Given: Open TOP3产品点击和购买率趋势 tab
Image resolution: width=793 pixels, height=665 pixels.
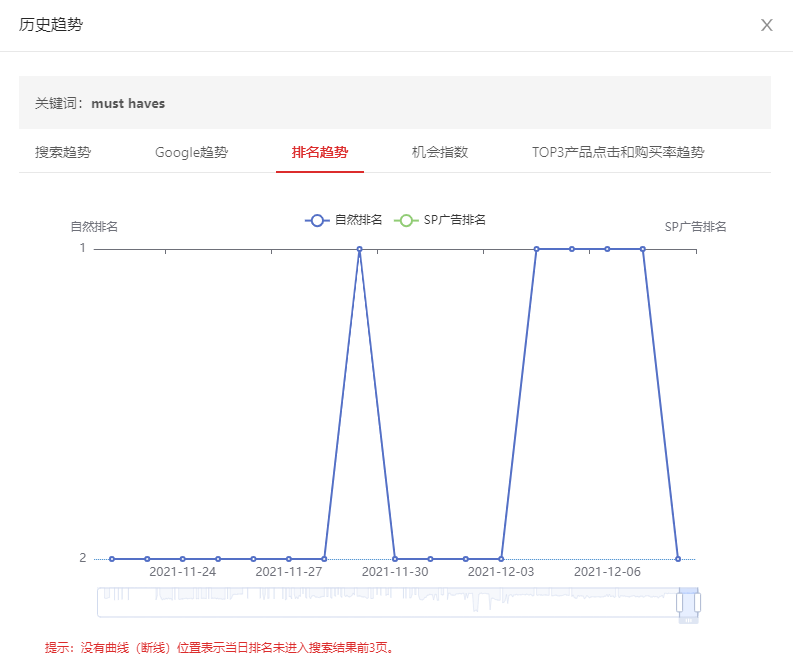Looking at the screenshot, I should 618,152.
